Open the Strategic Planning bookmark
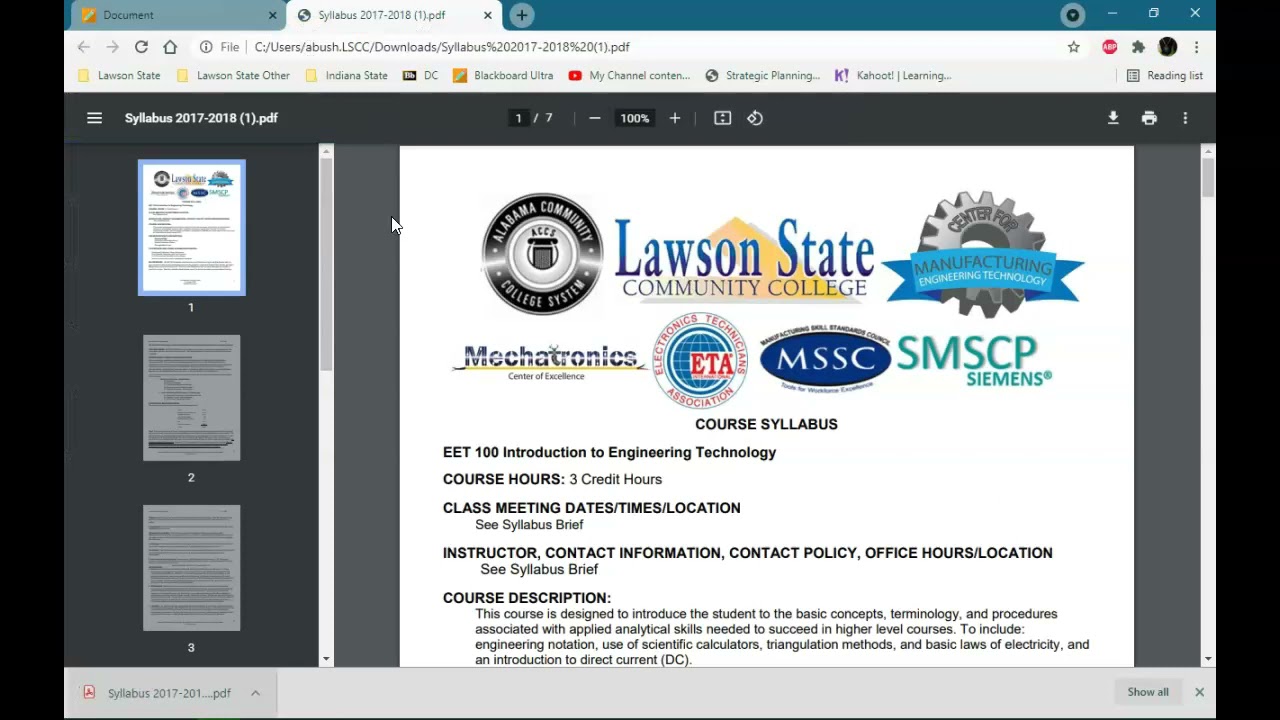 coord(762,76)
